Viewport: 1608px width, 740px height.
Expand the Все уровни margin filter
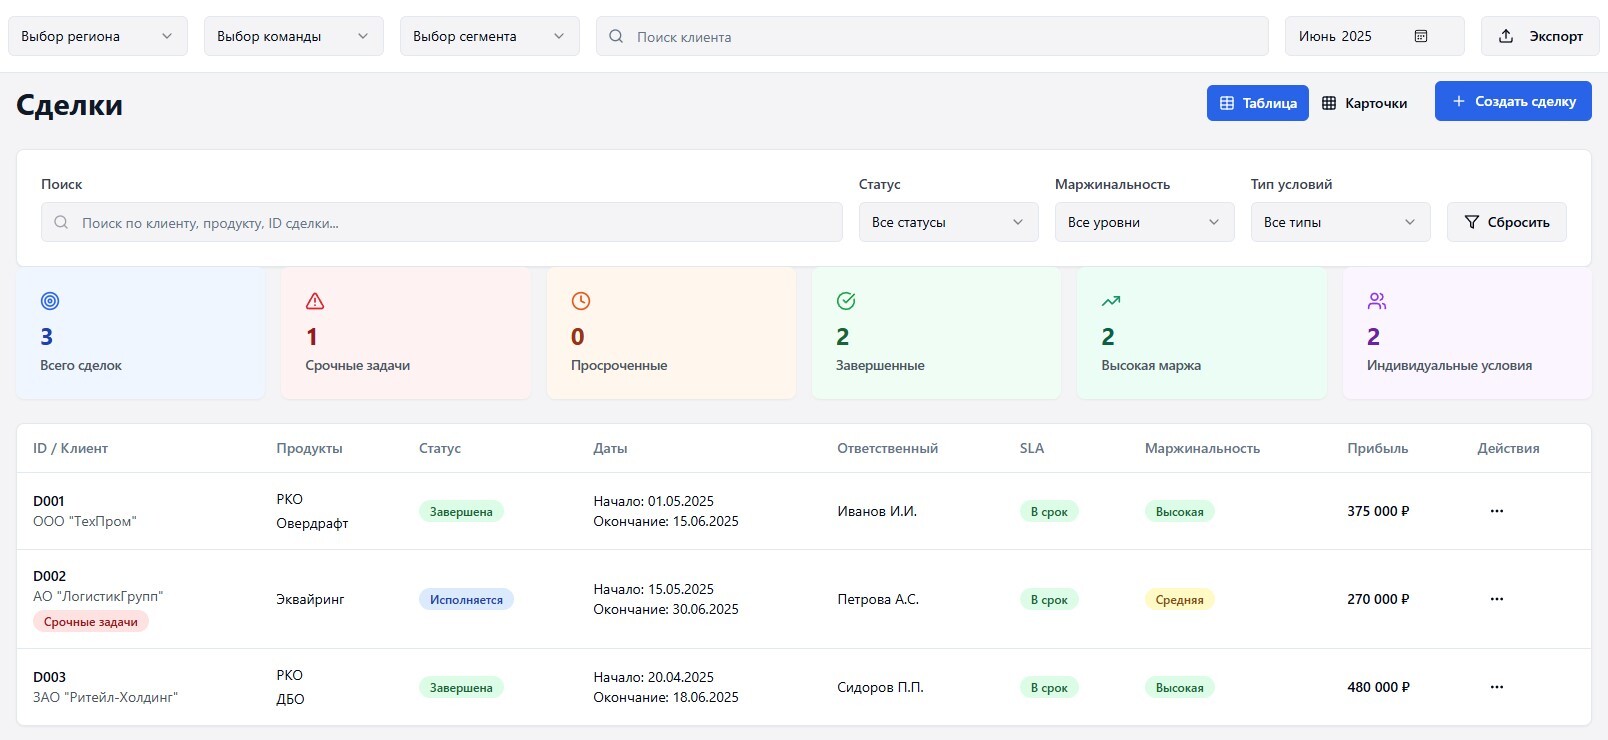1143,222
